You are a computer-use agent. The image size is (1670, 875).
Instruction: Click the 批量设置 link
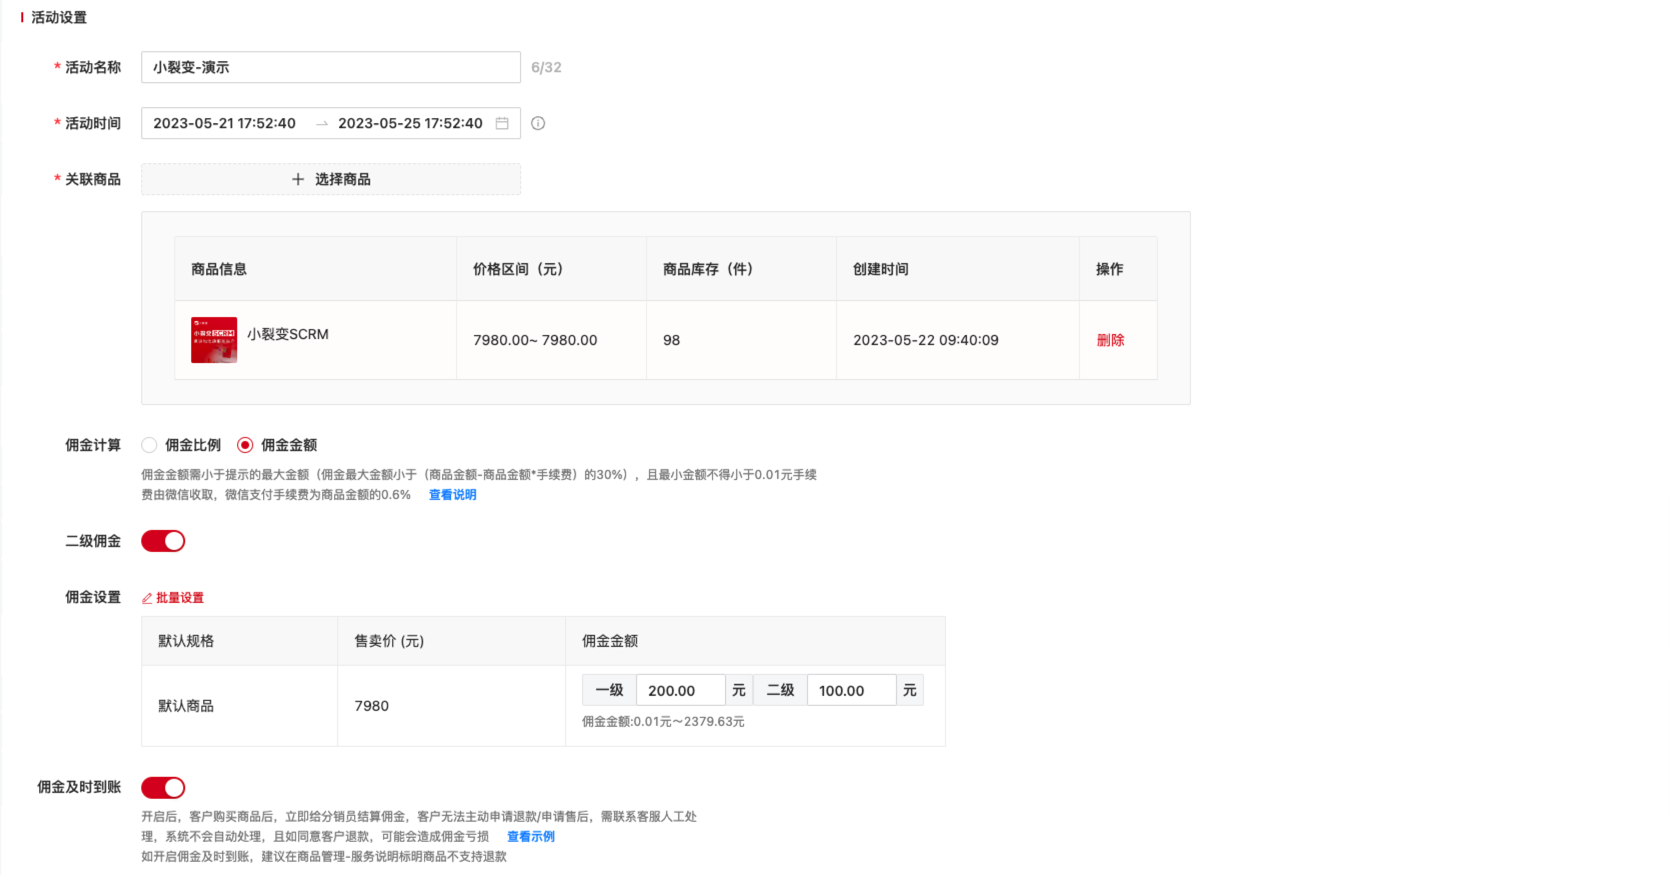point(180,598)
